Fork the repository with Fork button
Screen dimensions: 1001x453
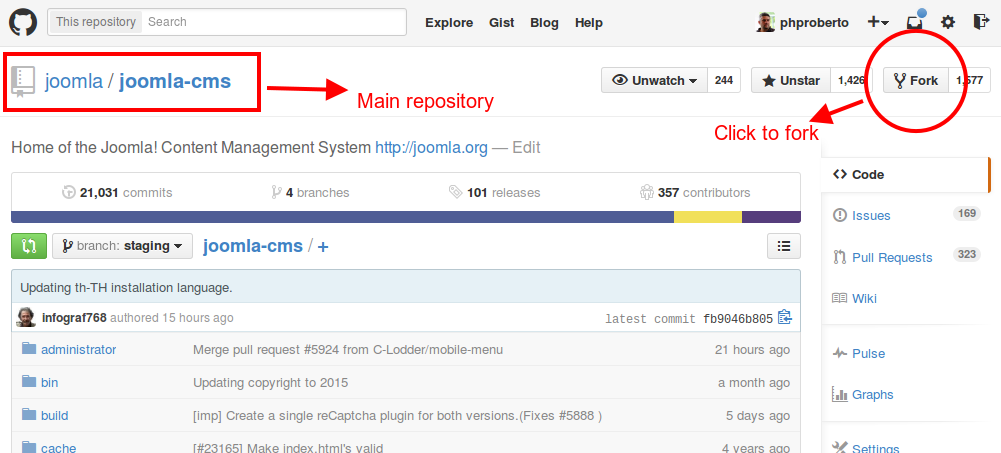(x=915, y=80)
